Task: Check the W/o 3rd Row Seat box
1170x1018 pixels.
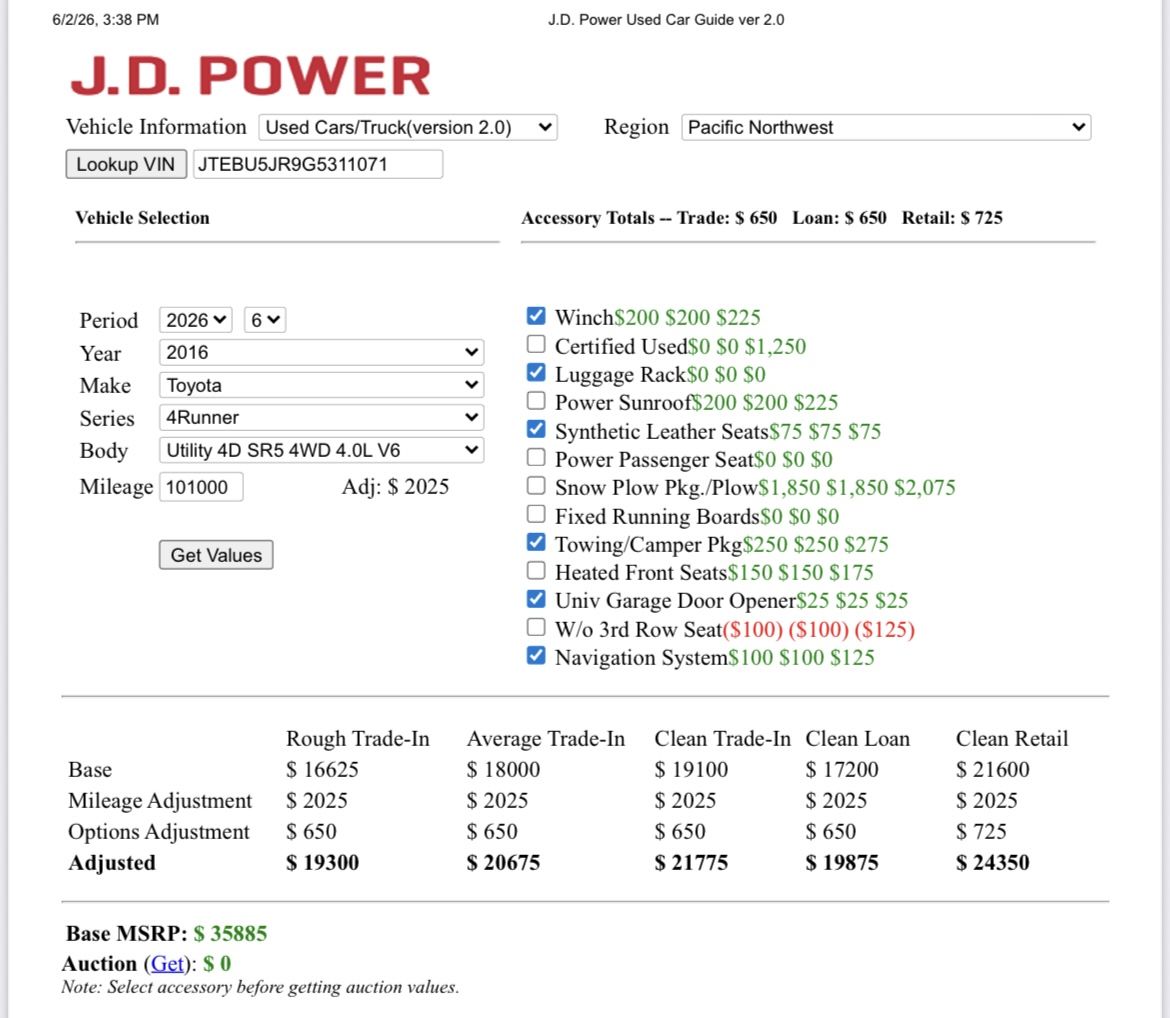Action: [536, 627]
